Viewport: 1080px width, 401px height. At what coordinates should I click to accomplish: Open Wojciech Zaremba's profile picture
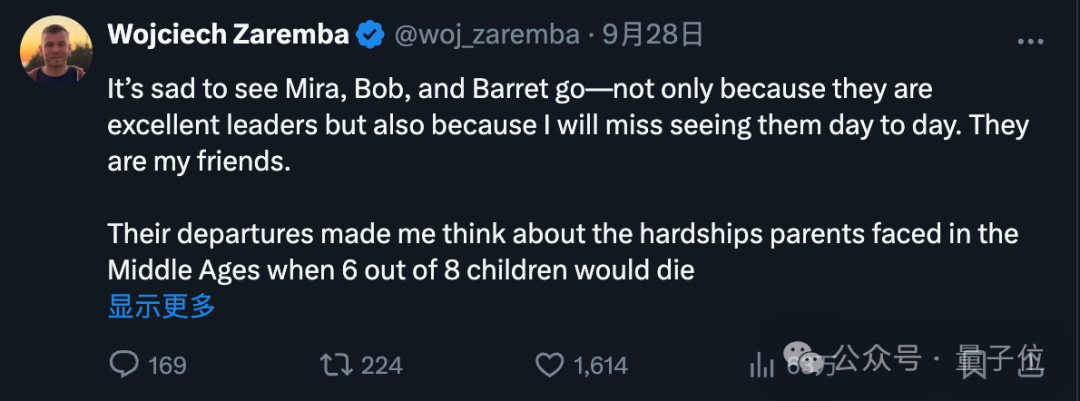click(x=56, y=52)
